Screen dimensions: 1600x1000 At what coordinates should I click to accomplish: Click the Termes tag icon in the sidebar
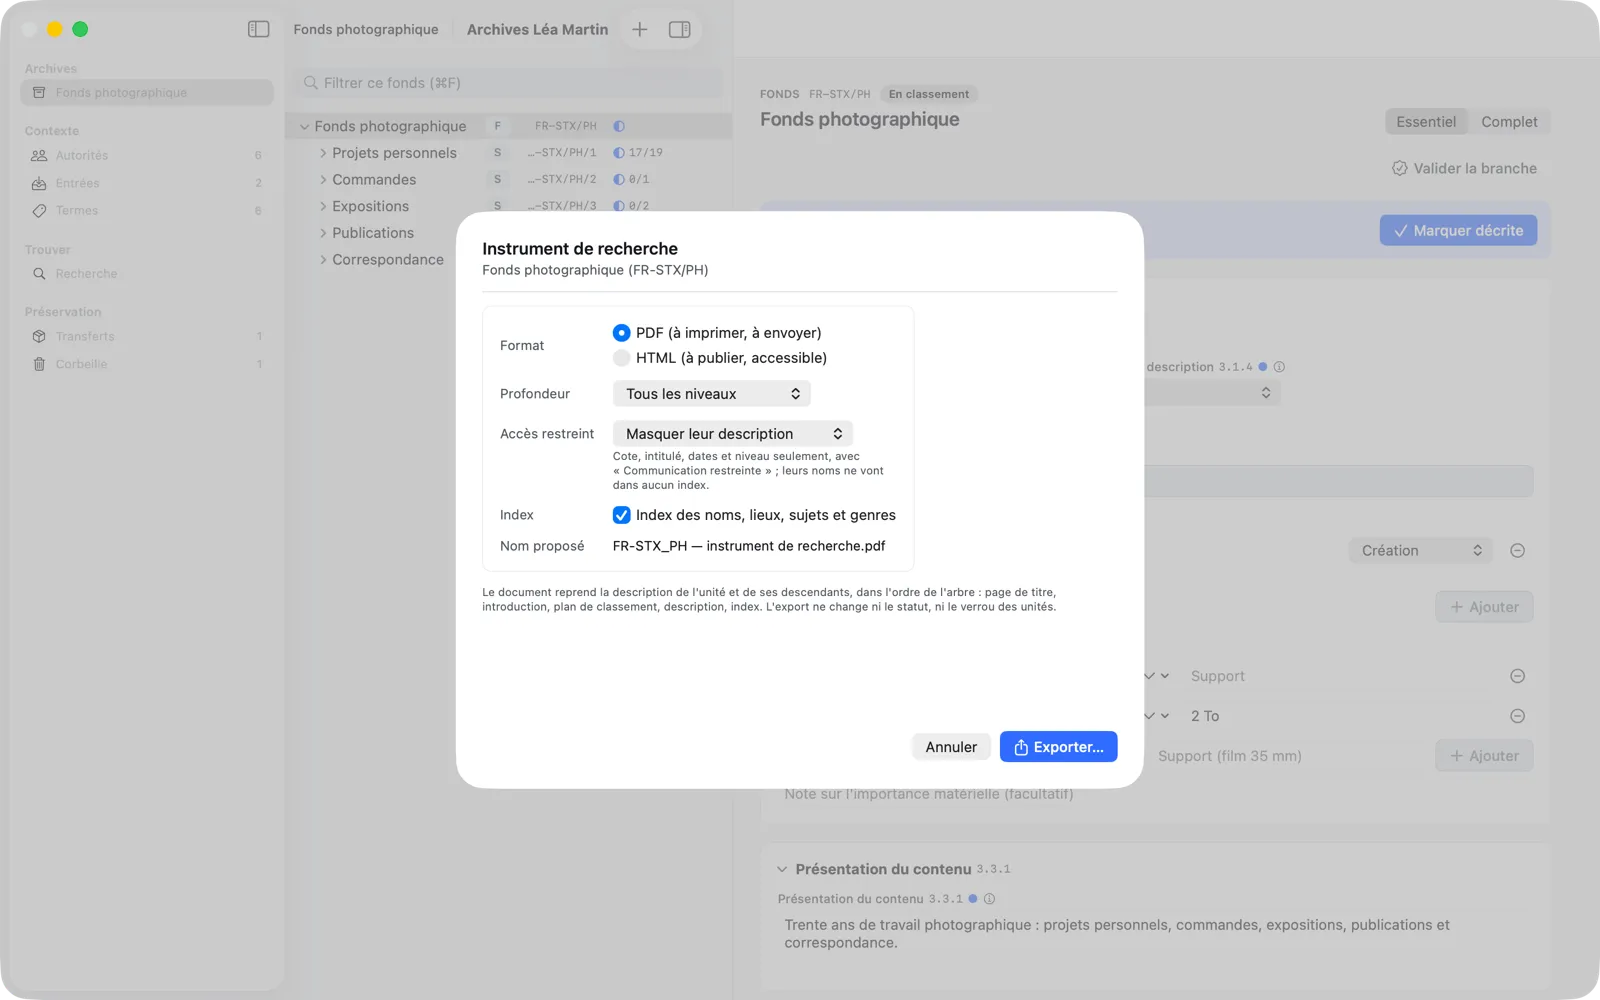click(39, 211)
